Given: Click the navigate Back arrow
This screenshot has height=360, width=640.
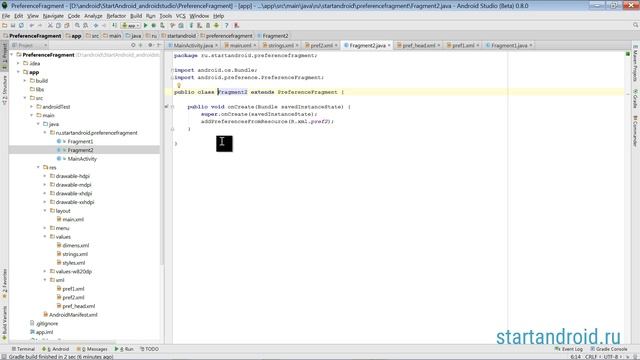Looking at the screenshot, I should 96,25.
